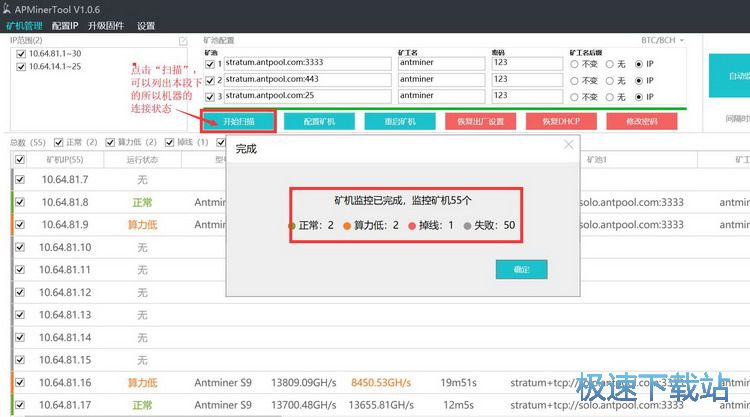Edit the stratum.antpool.com:3333 pool field

pyautogui.click(x=308, y=63)
